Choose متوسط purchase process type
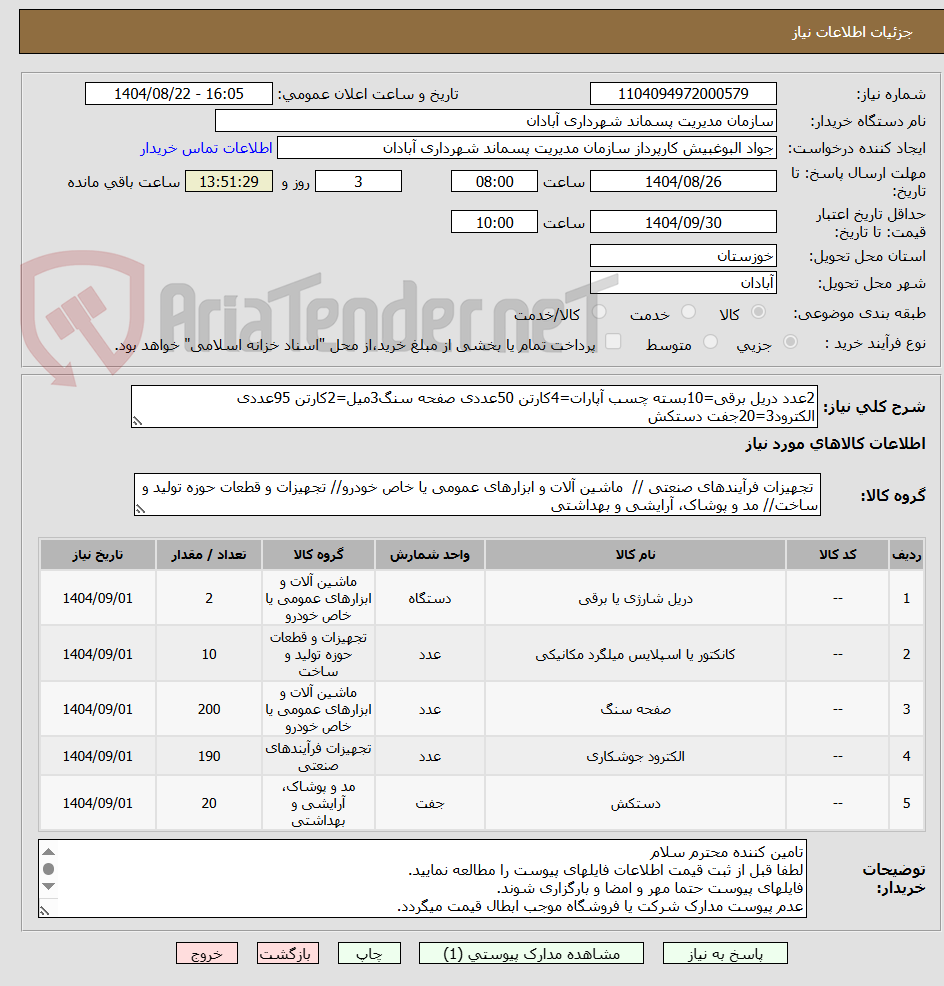Image resolution: width=944 pixels, height=986 pixels. 711,341
